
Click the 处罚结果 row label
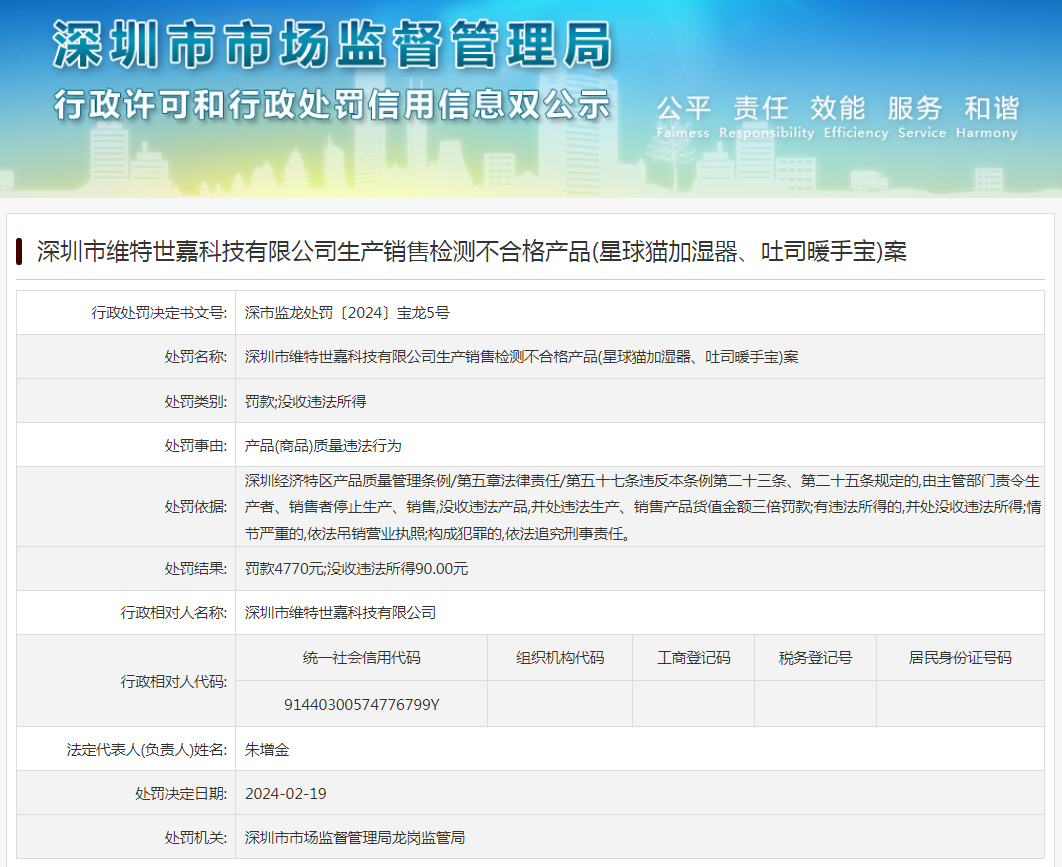tap(195, 568)
